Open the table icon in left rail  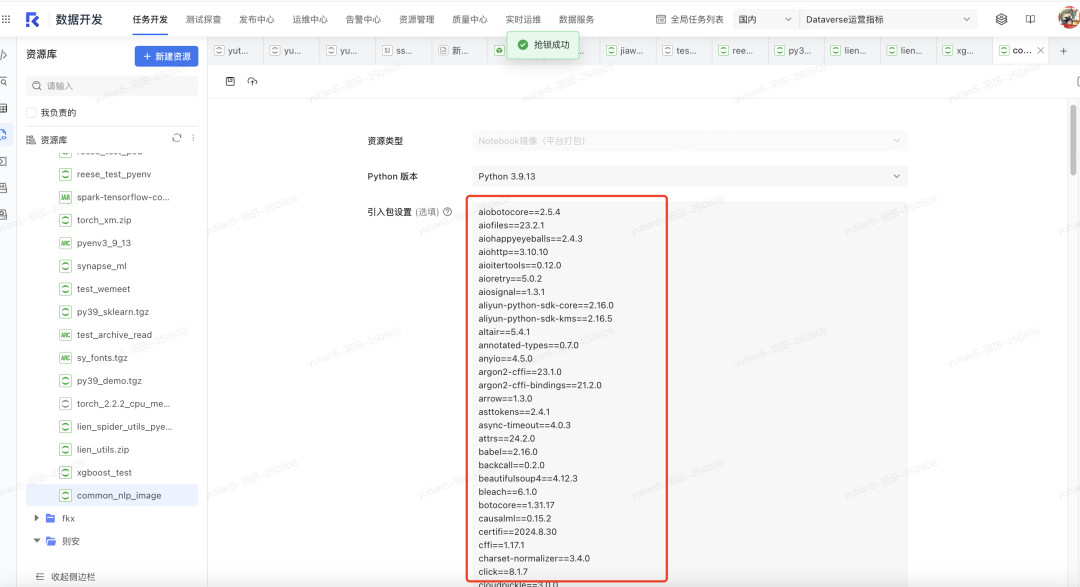click(x=3, y=108)
